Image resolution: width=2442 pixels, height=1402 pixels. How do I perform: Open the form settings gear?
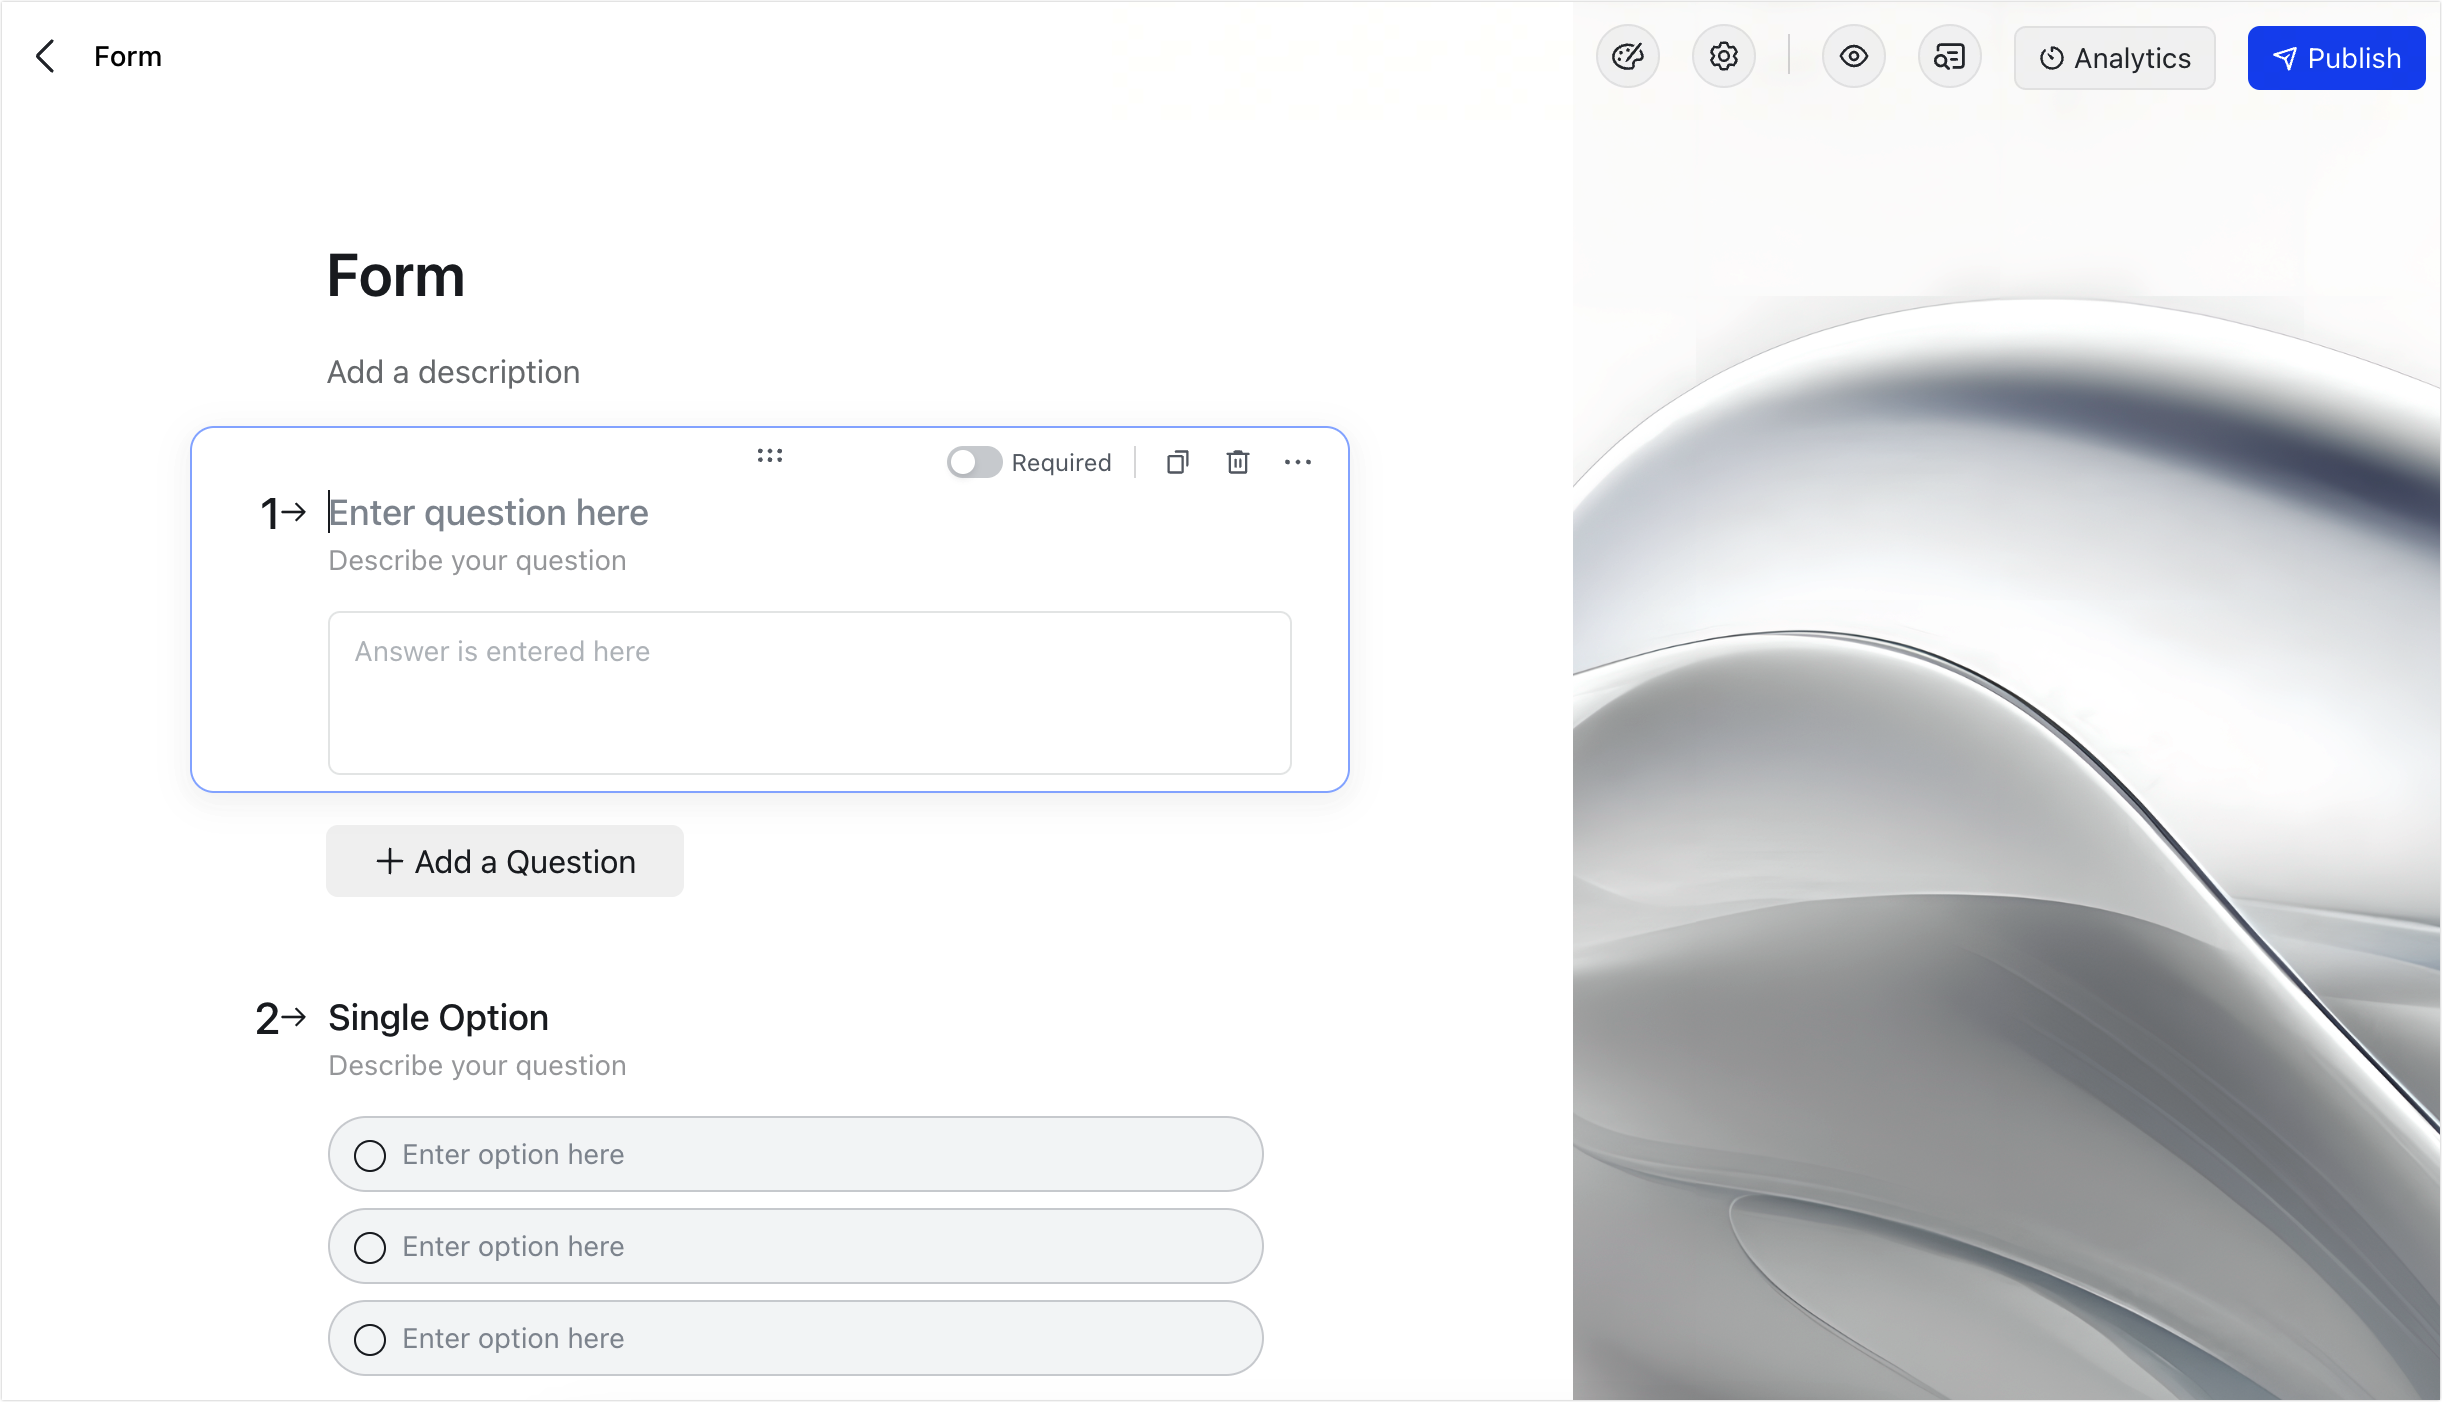coord(1722,57)
